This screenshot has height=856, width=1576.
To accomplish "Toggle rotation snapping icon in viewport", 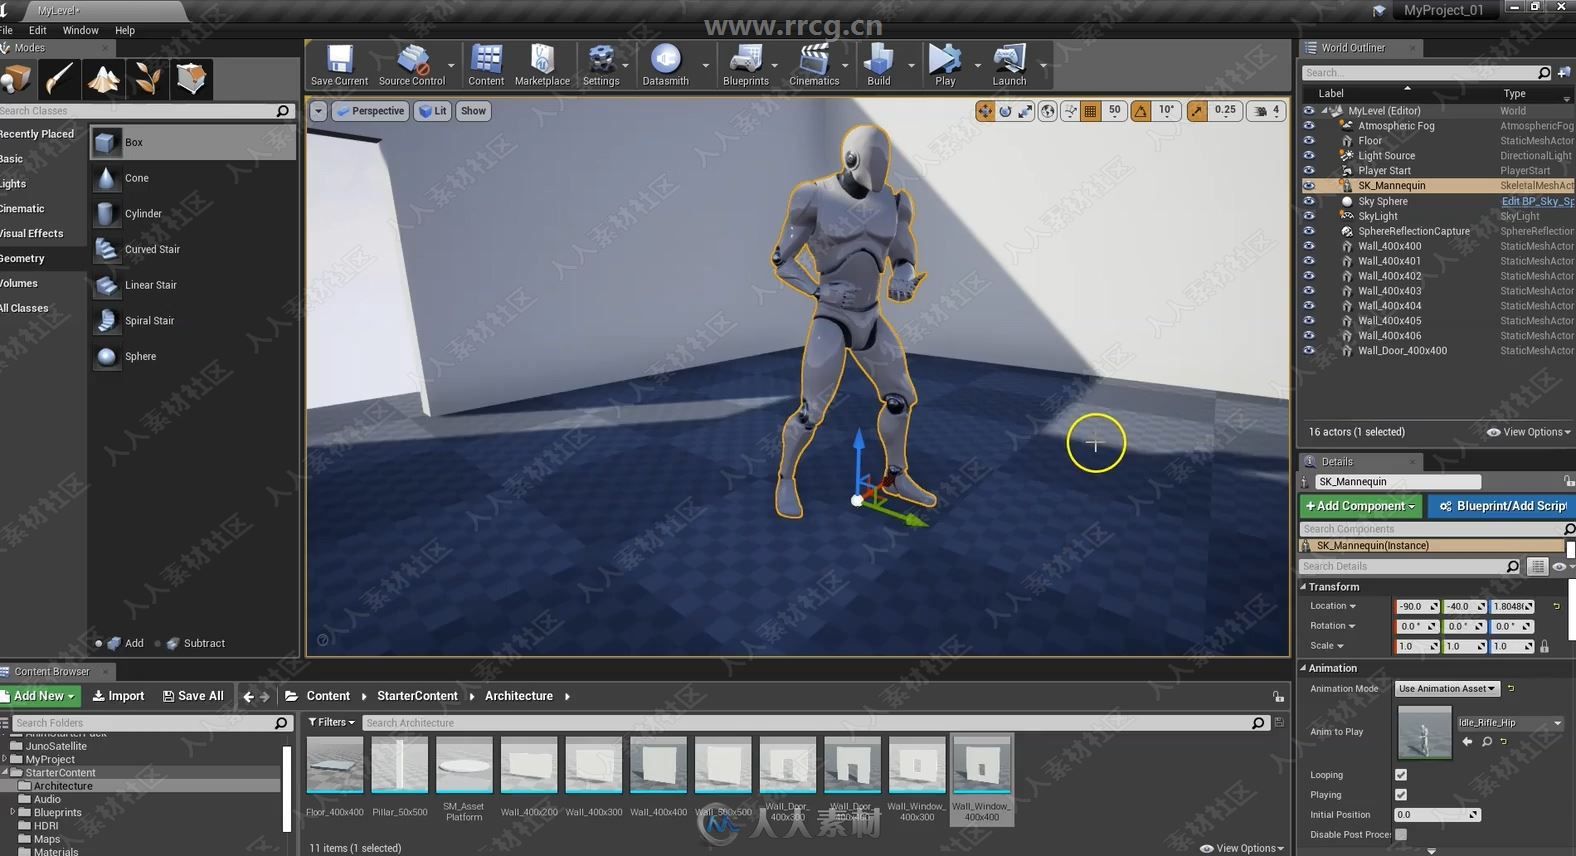I will coord(1141,111).
